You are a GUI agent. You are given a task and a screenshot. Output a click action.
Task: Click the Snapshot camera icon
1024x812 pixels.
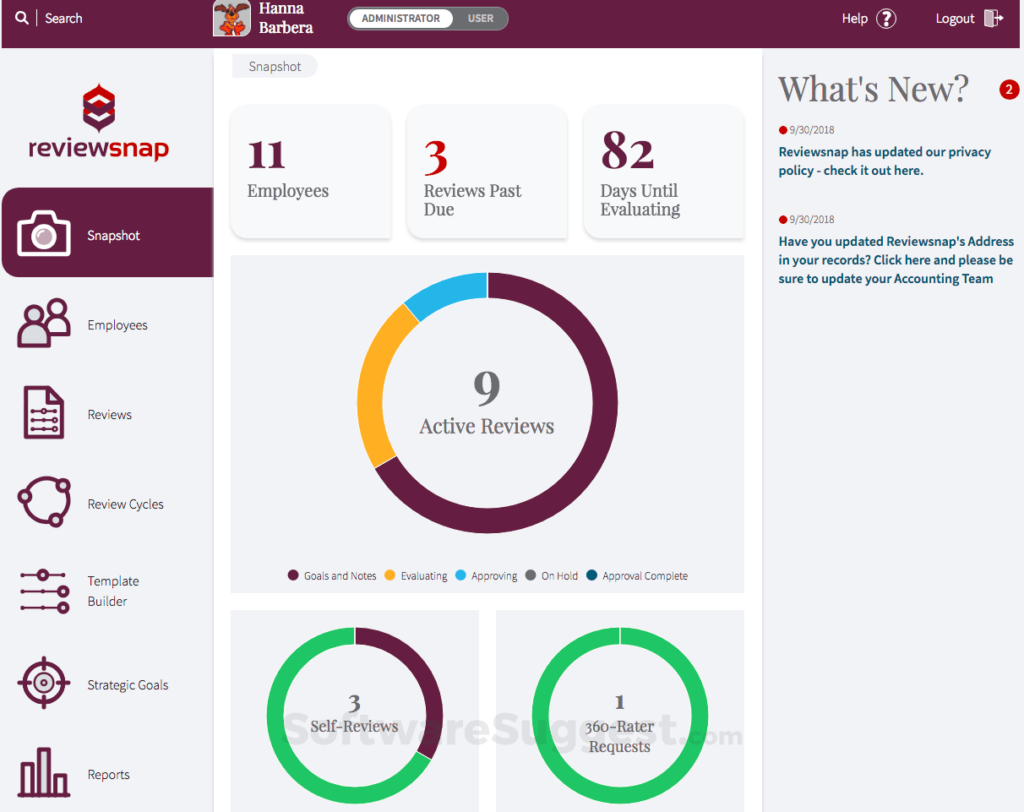point(44,233)
